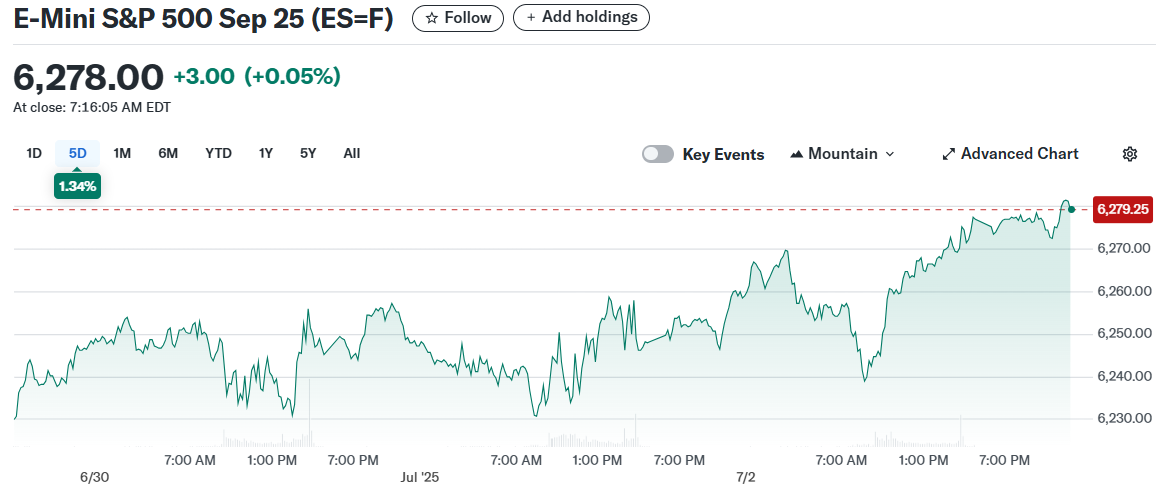Select the YTD range tab

pos(218,154)
